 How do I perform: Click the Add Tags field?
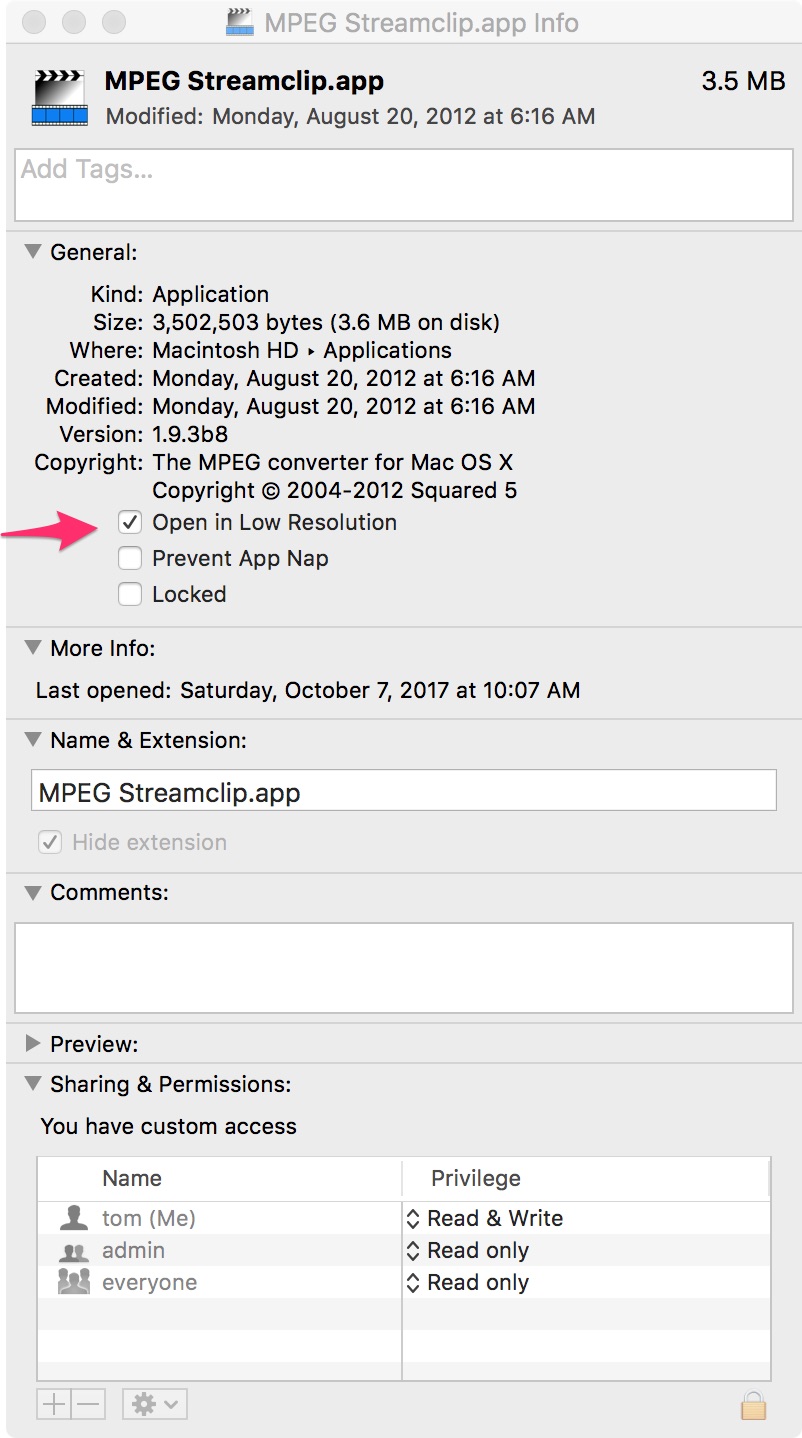(400, 185)
